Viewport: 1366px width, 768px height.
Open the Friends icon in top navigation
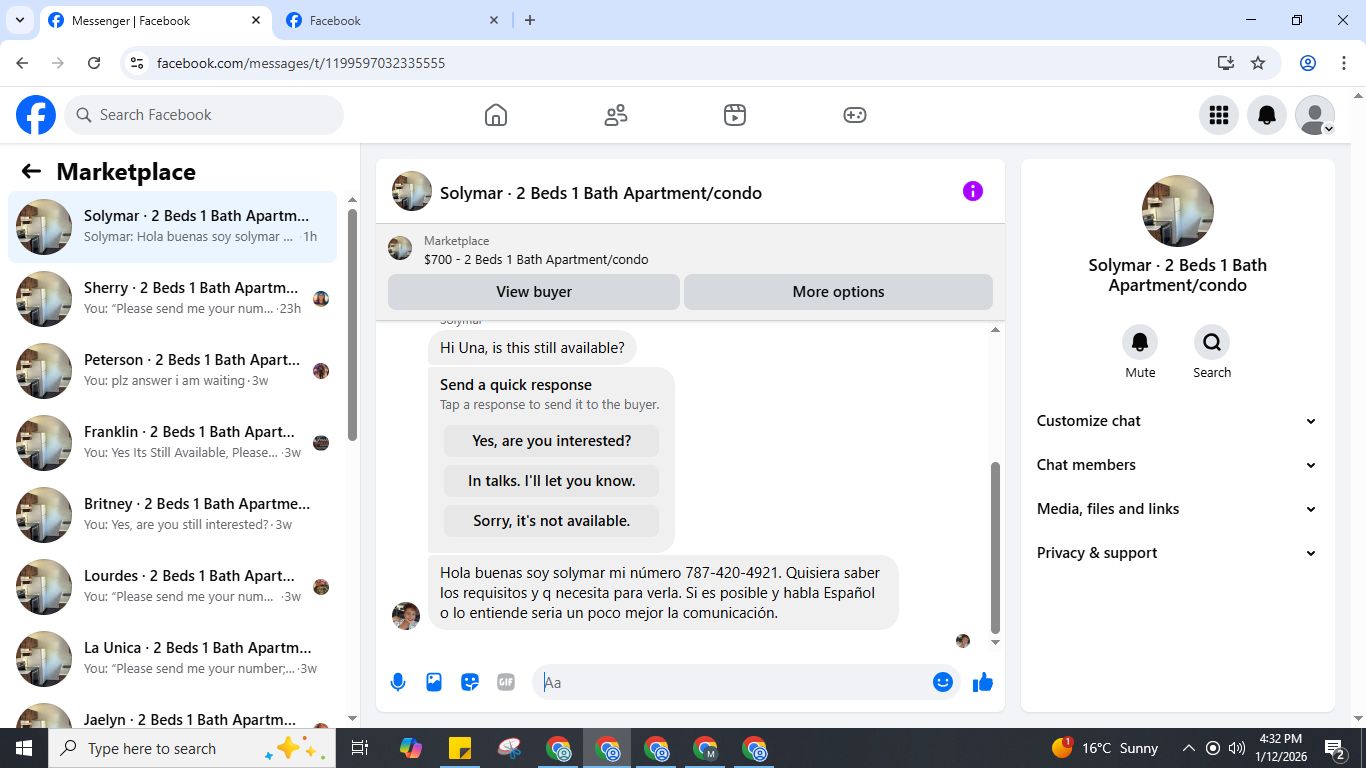click(x=616, y=115)
